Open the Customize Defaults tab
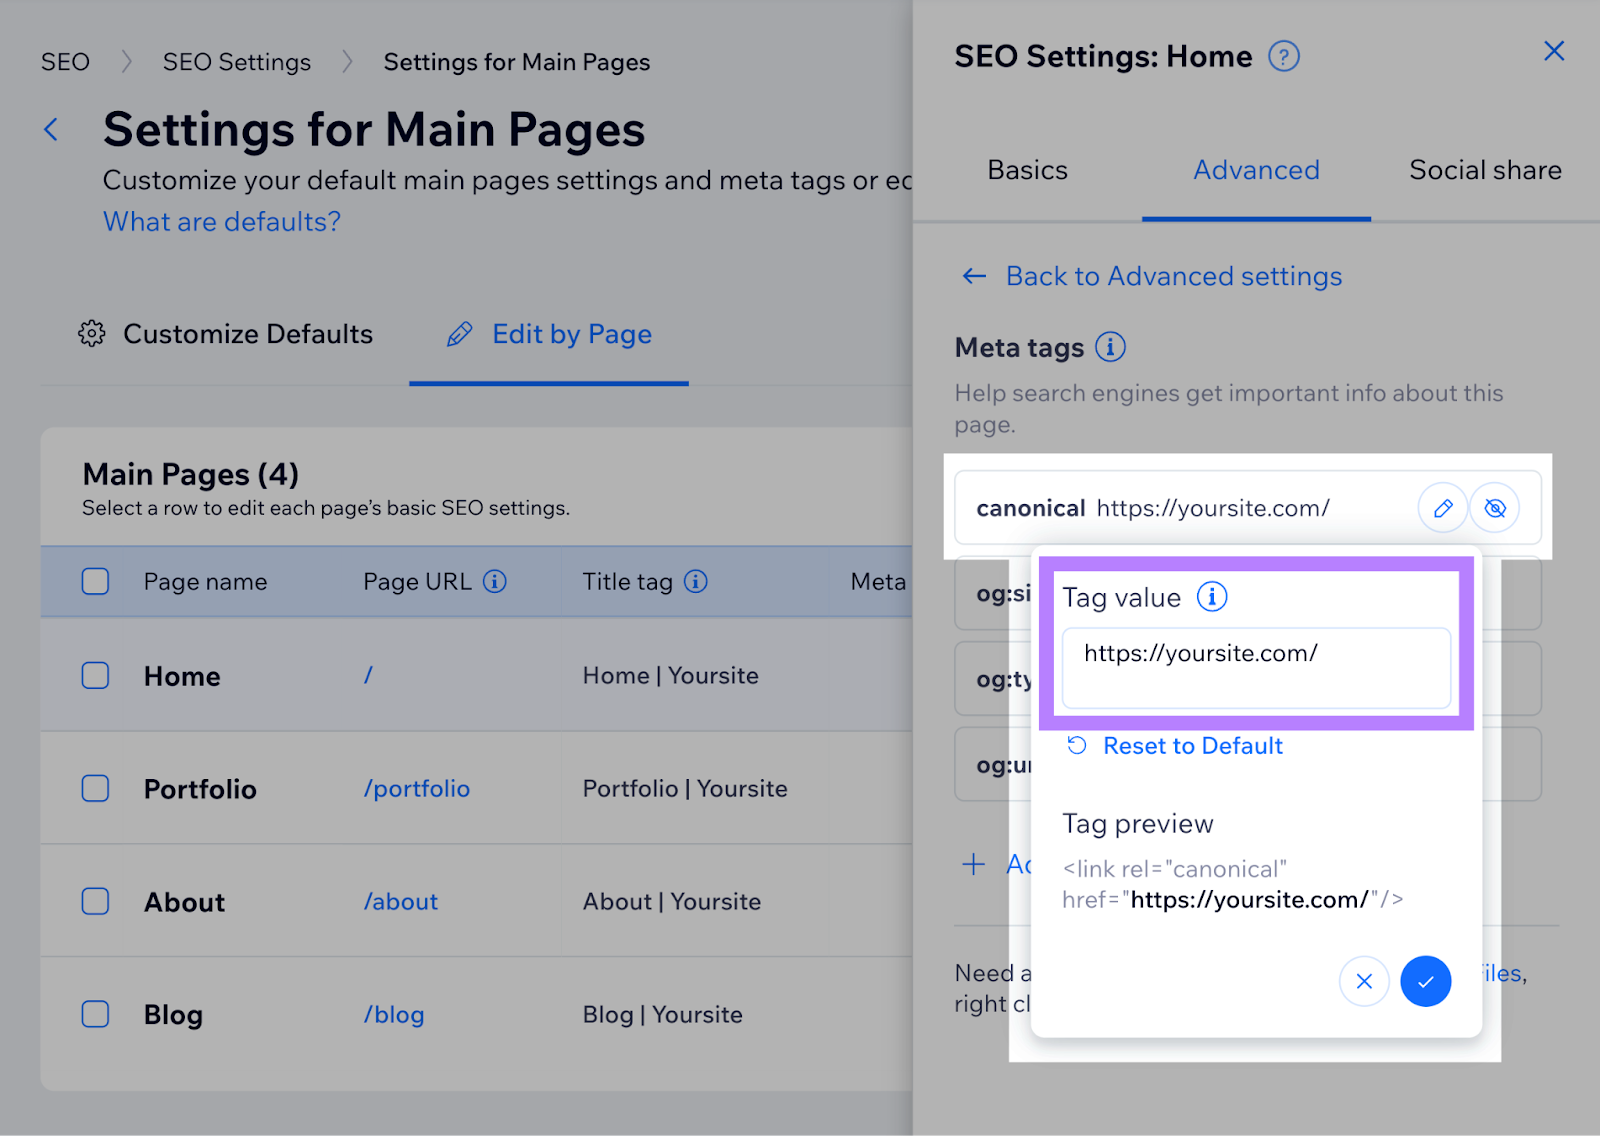Image resolution: width=1600 pixels, height=1136 pixels. point(226,334)
